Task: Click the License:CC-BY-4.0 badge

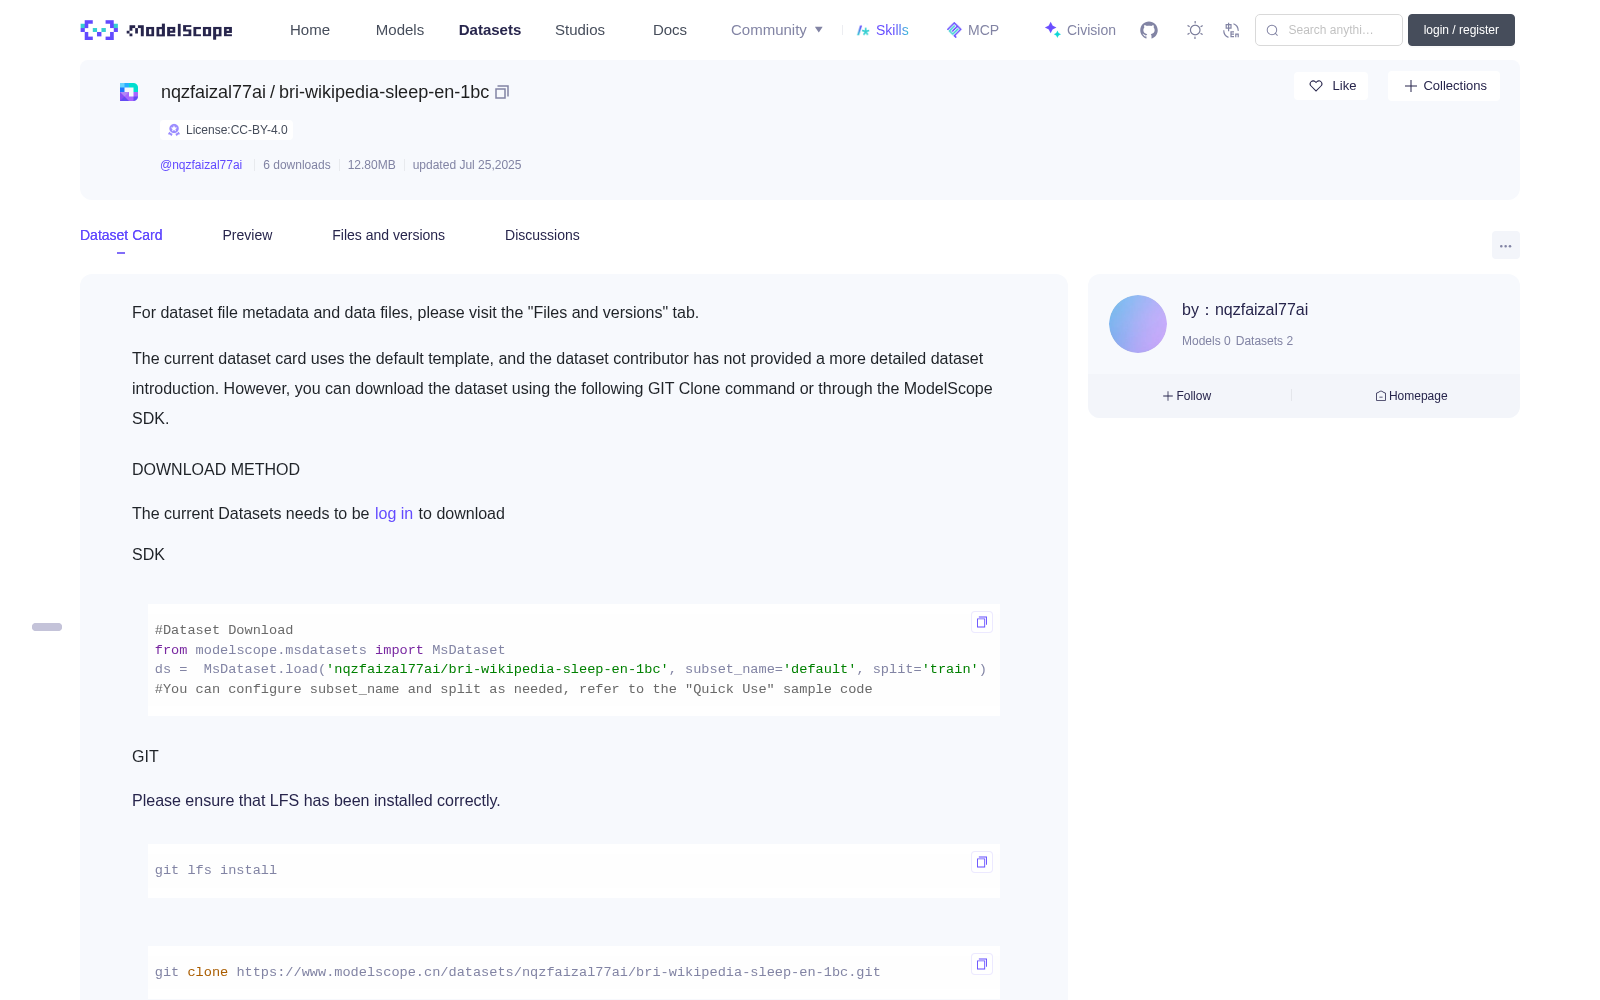Action: pos(227,130)
